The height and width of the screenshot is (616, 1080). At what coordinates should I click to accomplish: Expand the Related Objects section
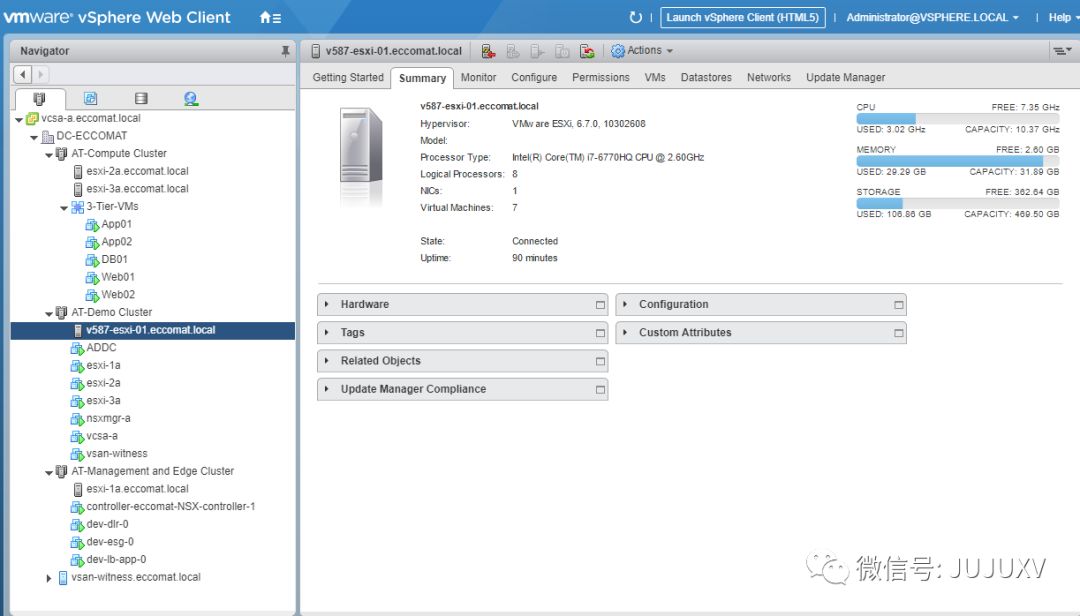(326, 360)
